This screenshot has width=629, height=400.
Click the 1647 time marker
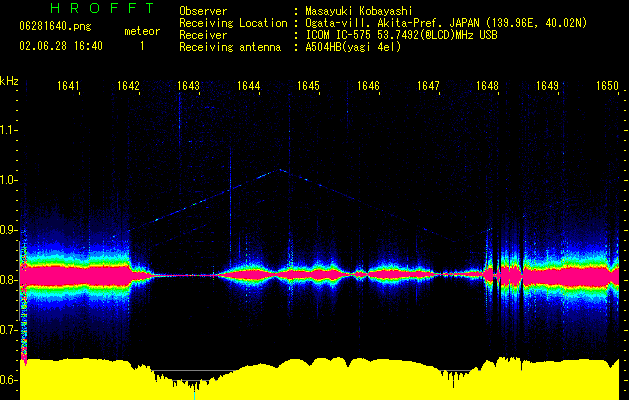coord(428,86)
